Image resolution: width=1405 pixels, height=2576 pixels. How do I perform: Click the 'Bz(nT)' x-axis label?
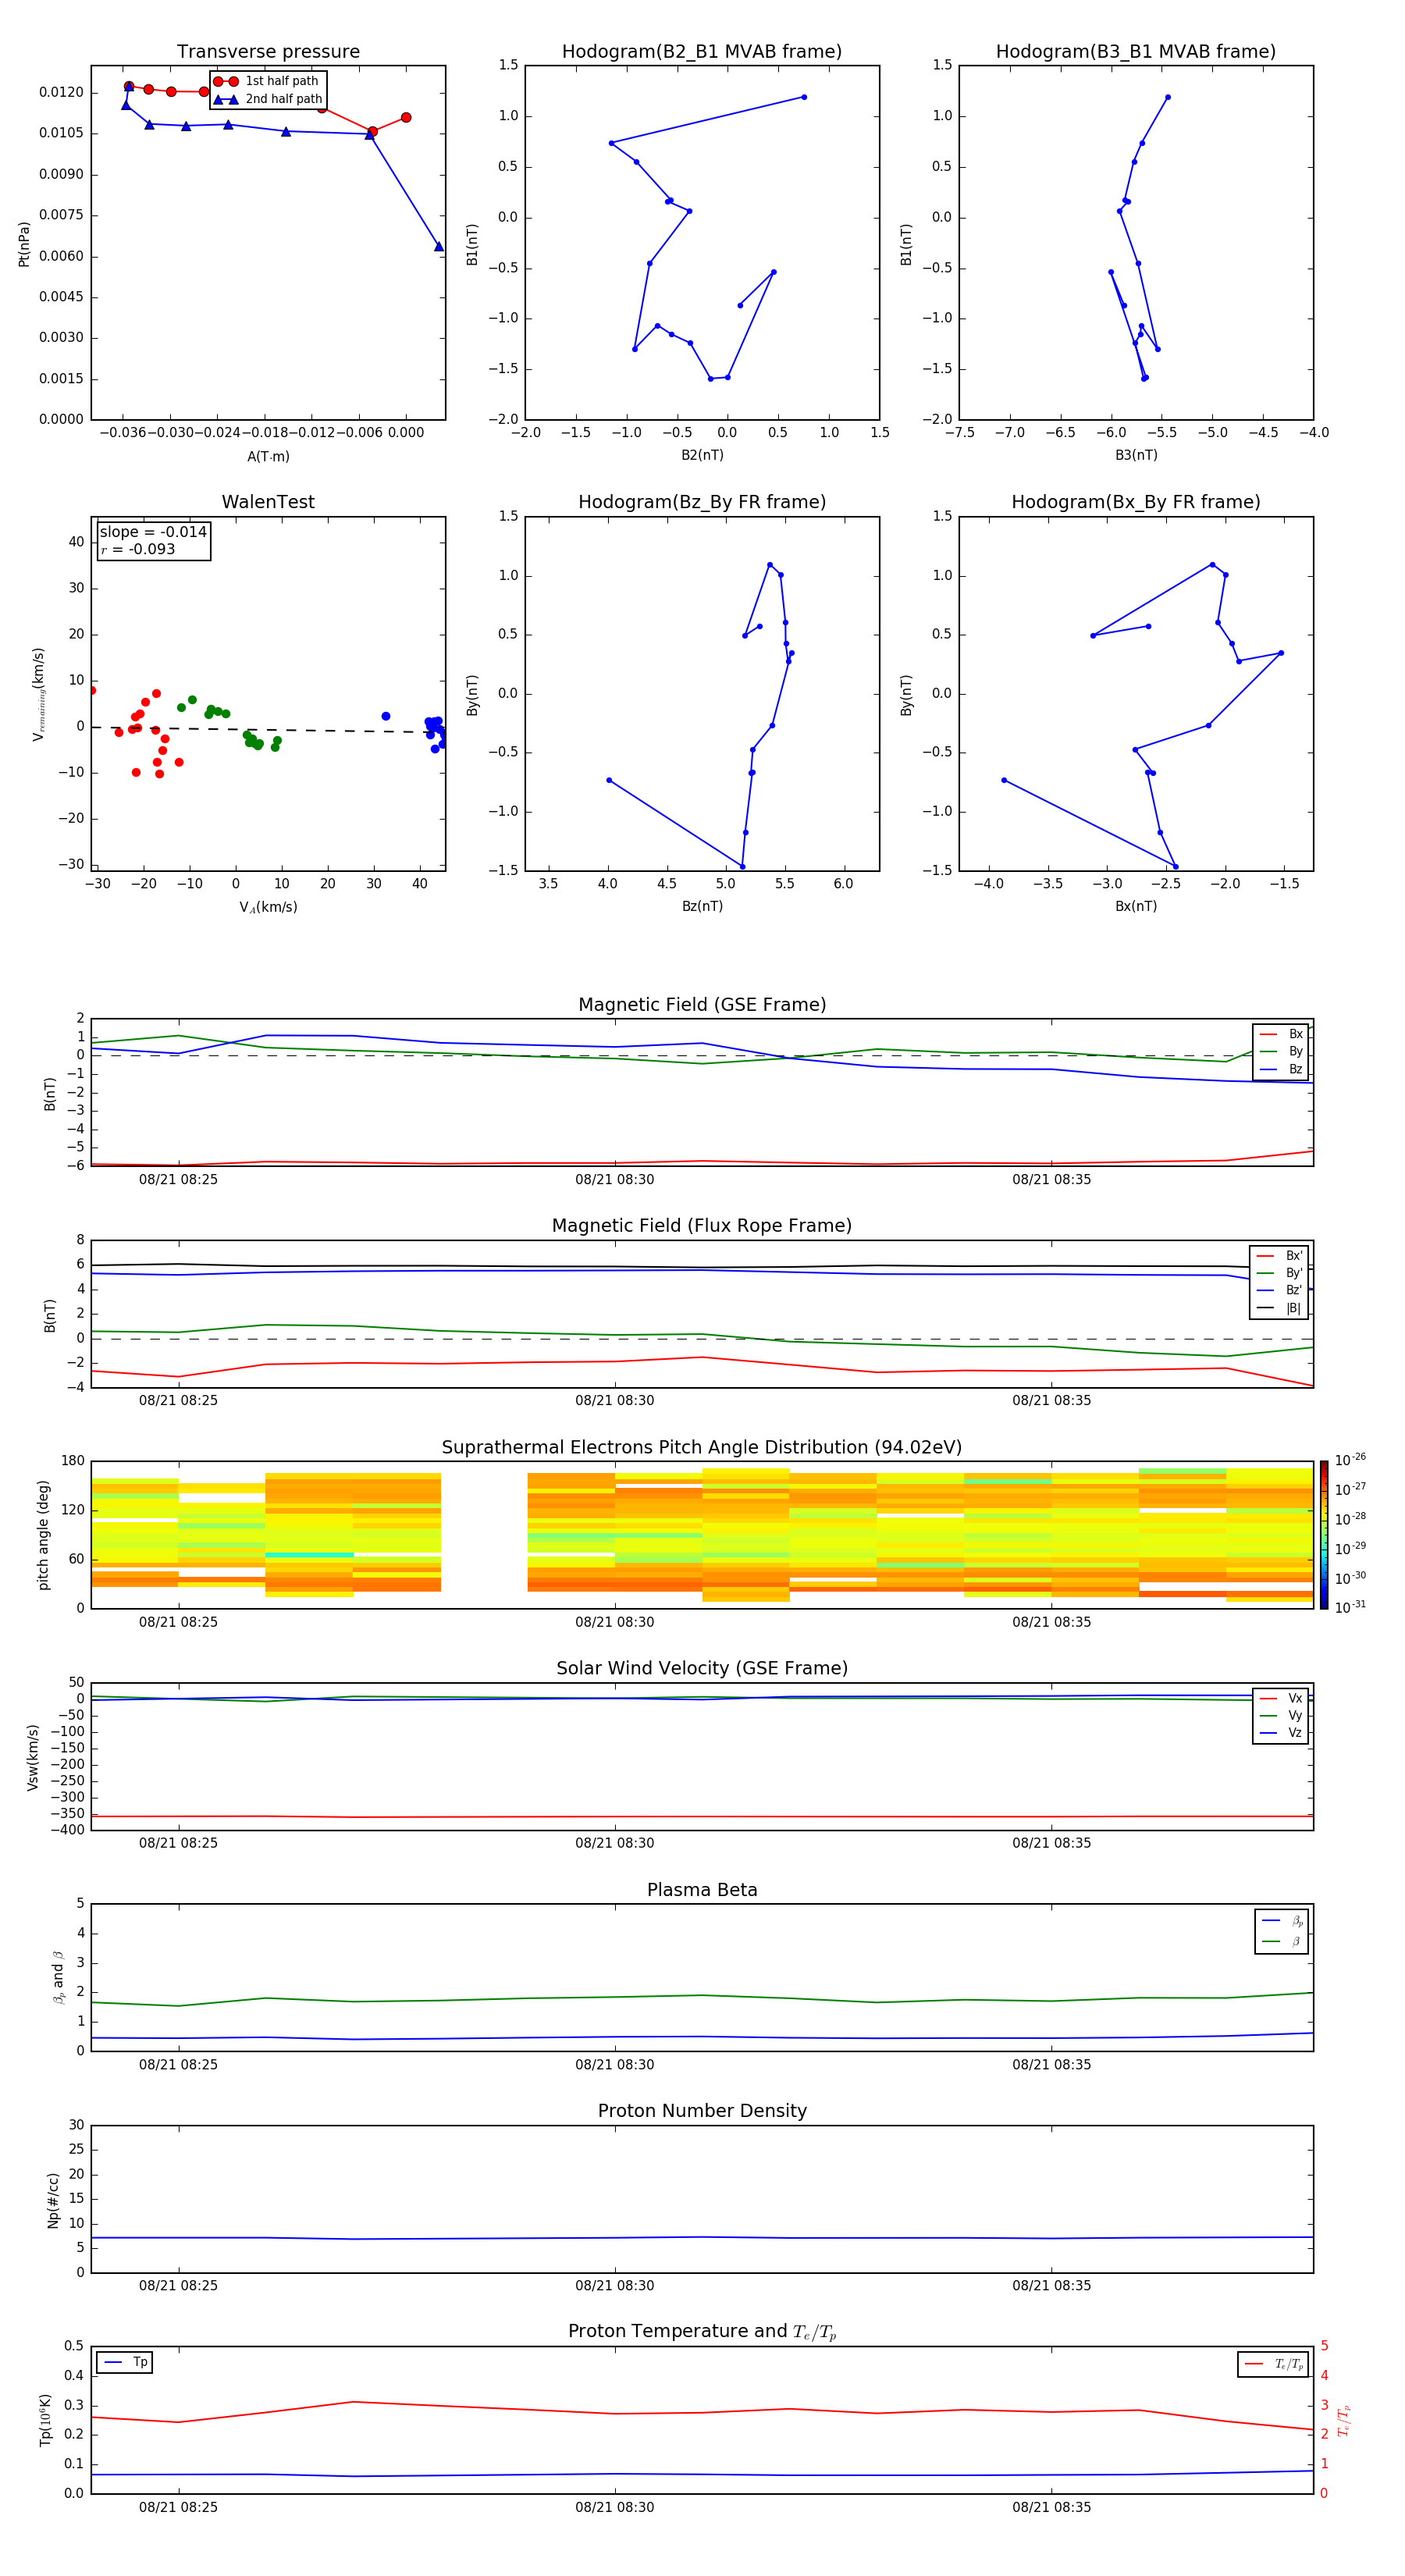click(702, 906)
